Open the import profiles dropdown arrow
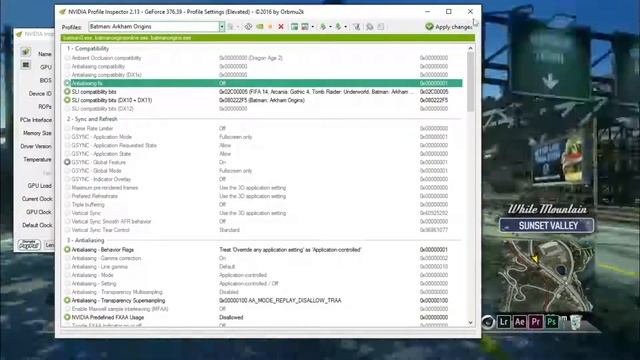Screen dimensions: 640x360 pos(346,27)
